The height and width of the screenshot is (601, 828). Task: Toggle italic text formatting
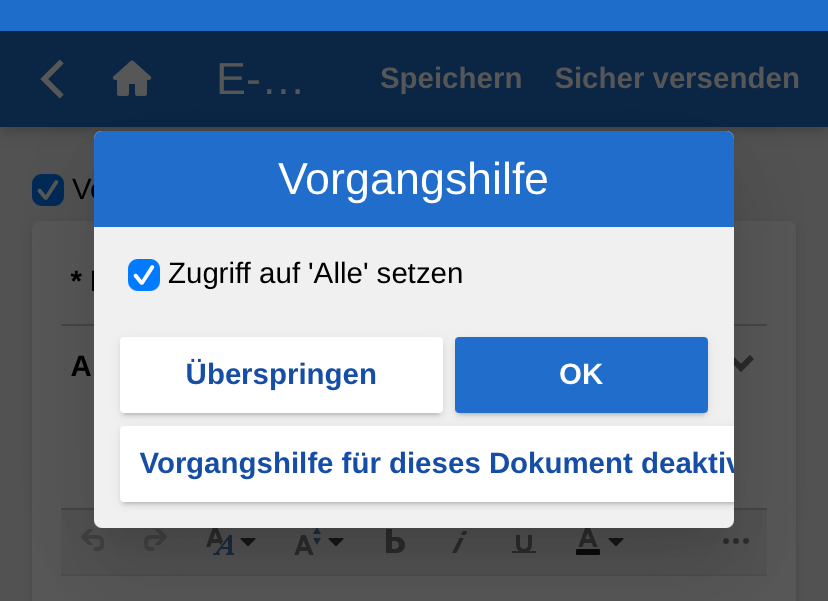coord(459,542)
